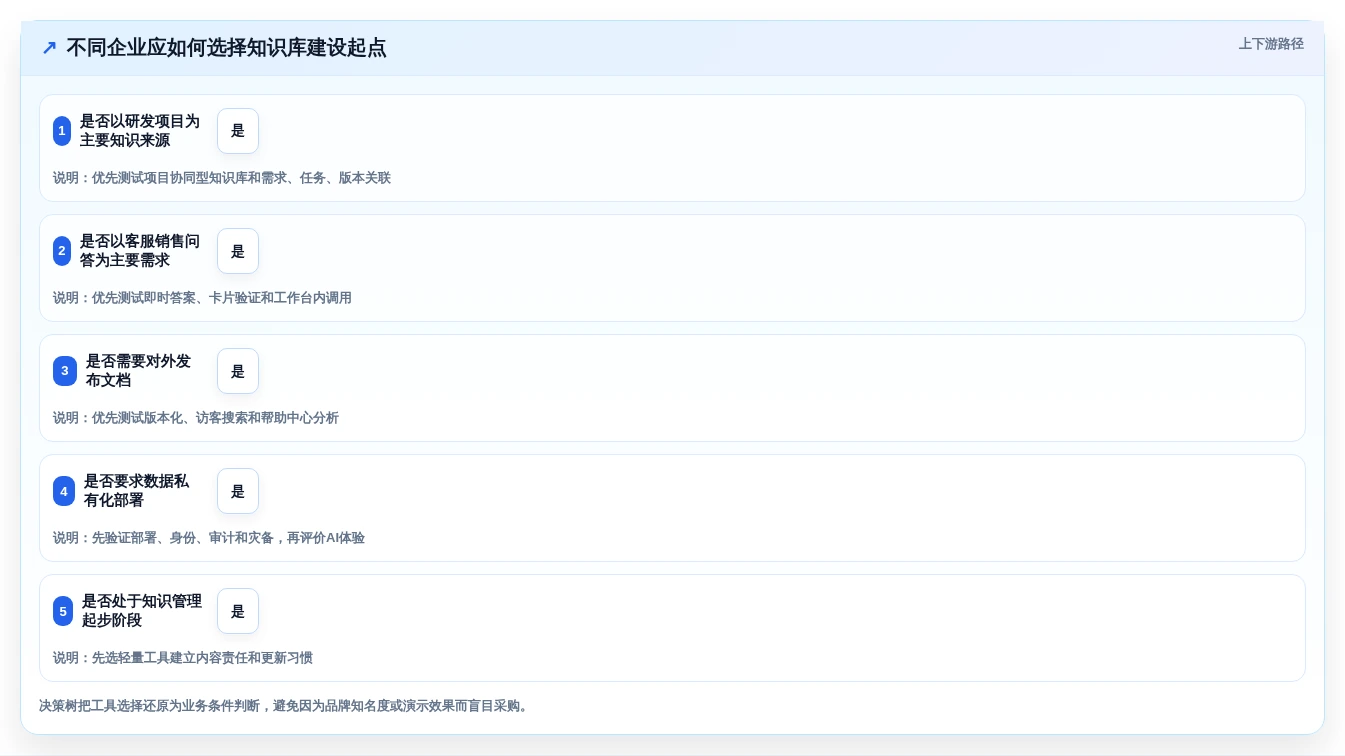This screenshot has width=1345, height=756.
Task: Click the 是 button for 是否以研发项目为主要知识来源
Action: (x=238, y=131)
